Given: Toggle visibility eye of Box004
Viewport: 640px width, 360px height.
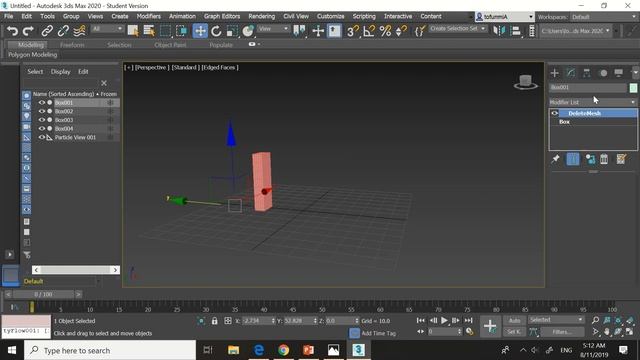Looking at the screenshot, I should point(42,128).
